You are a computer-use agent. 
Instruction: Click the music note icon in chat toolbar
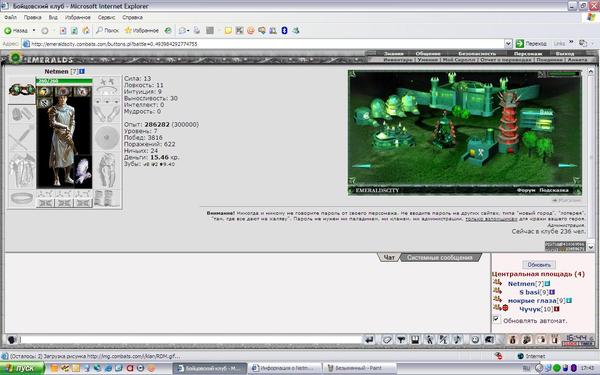pos(458,340)
